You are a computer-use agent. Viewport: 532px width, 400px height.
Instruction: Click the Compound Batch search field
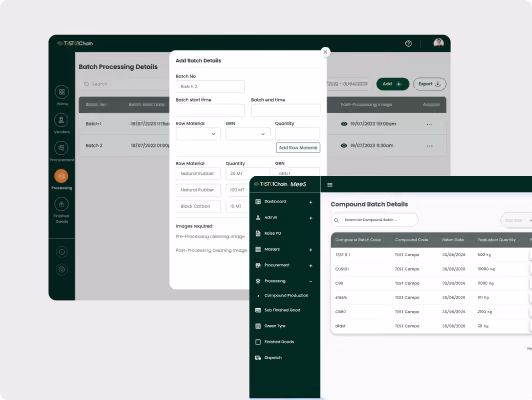(x=375, y=220)
